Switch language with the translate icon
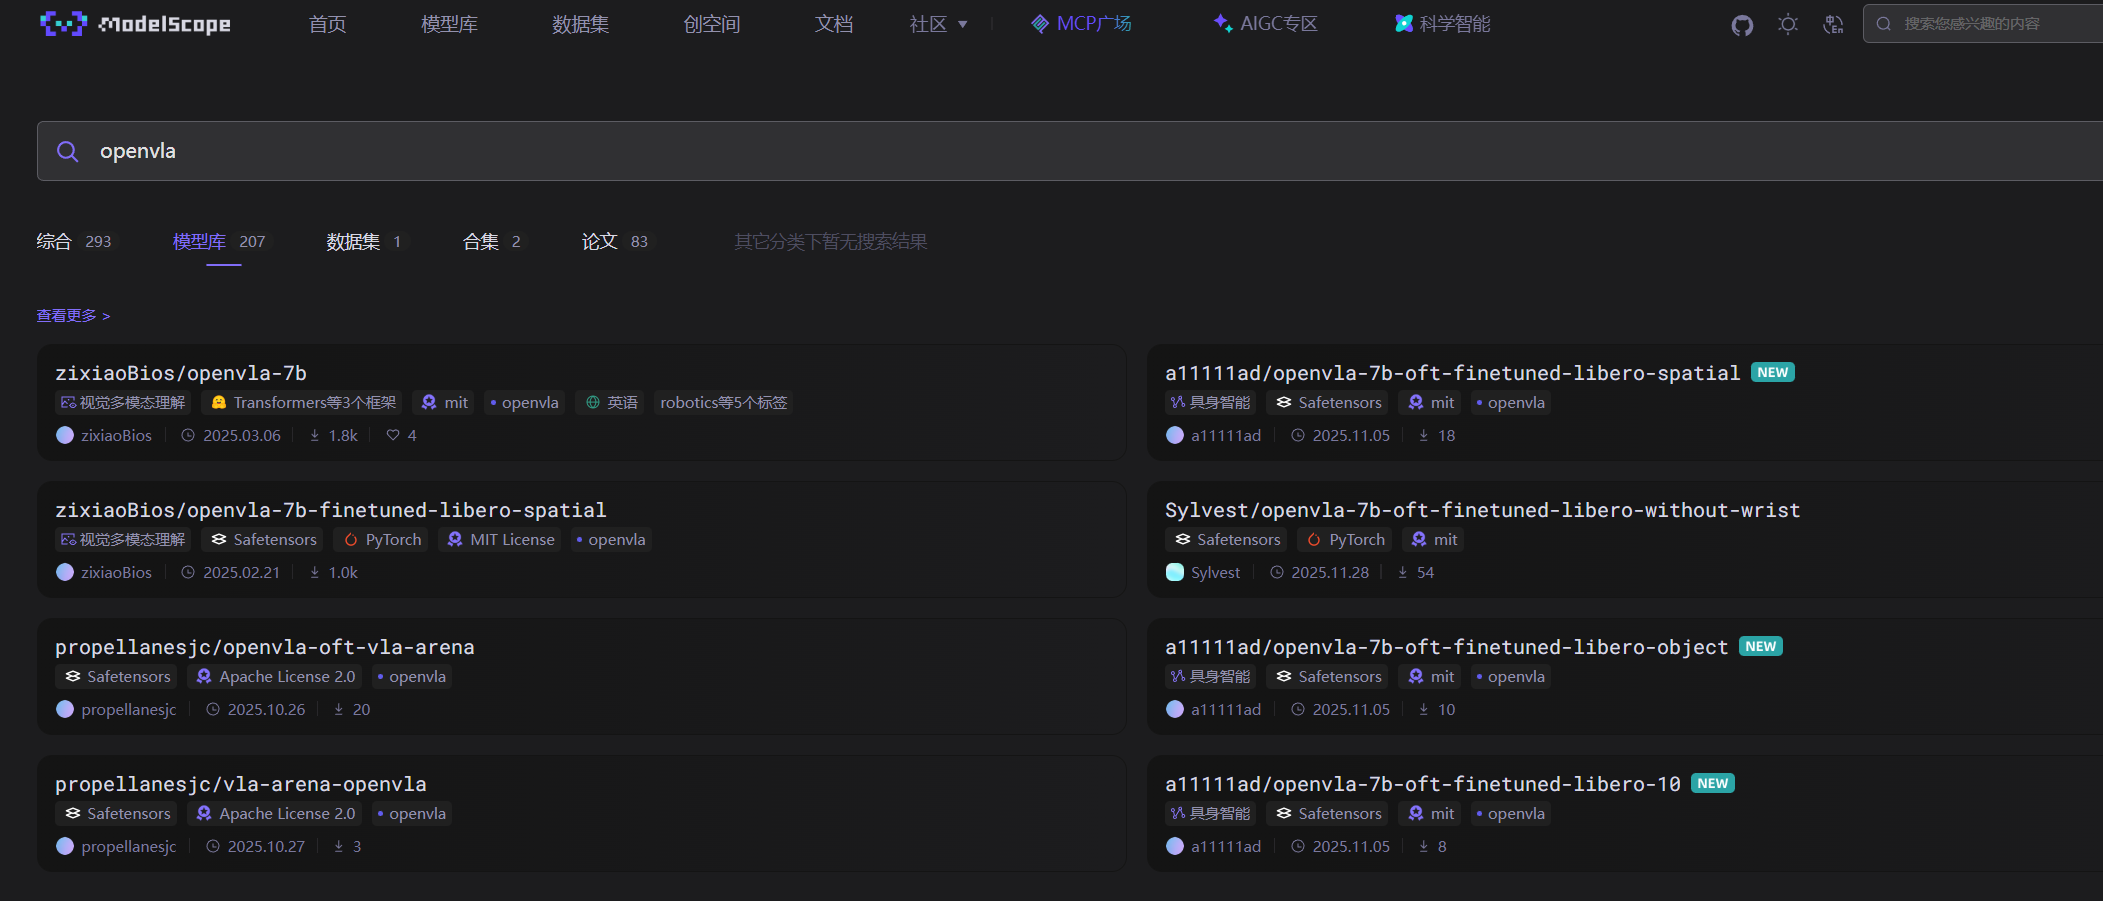 click(1833, 25)
